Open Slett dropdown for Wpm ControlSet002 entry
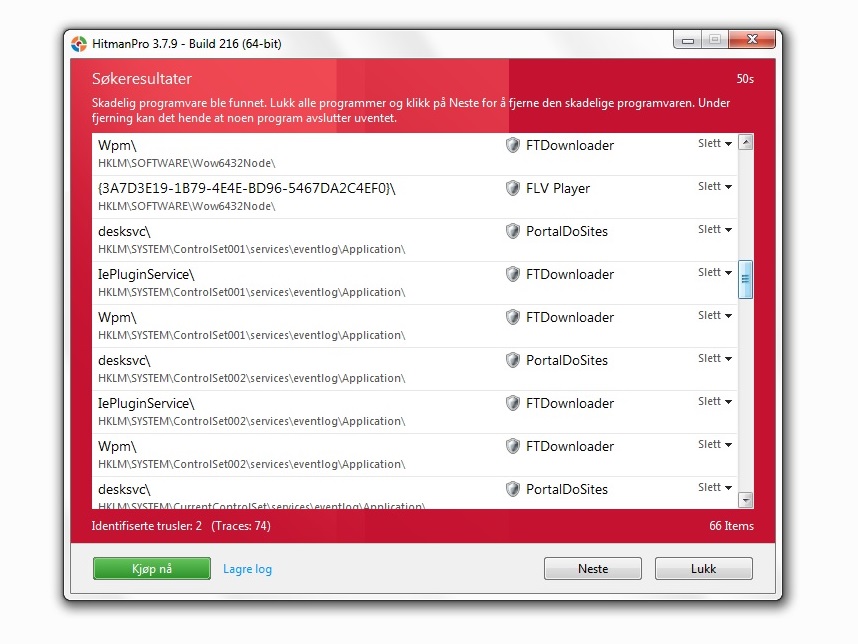The width and height of the screenshot is (858, 644). coord(715,444)
